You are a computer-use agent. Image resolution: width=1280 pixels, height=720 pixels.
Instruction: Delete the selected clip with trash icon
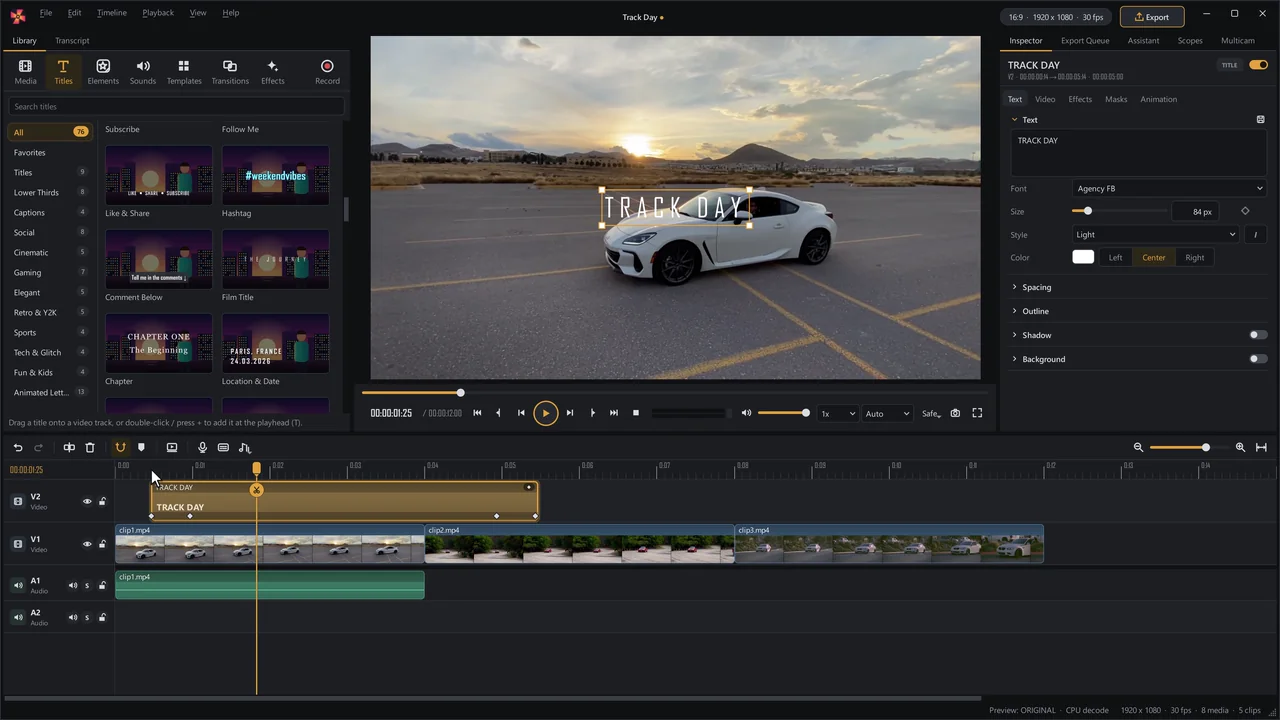90,448
